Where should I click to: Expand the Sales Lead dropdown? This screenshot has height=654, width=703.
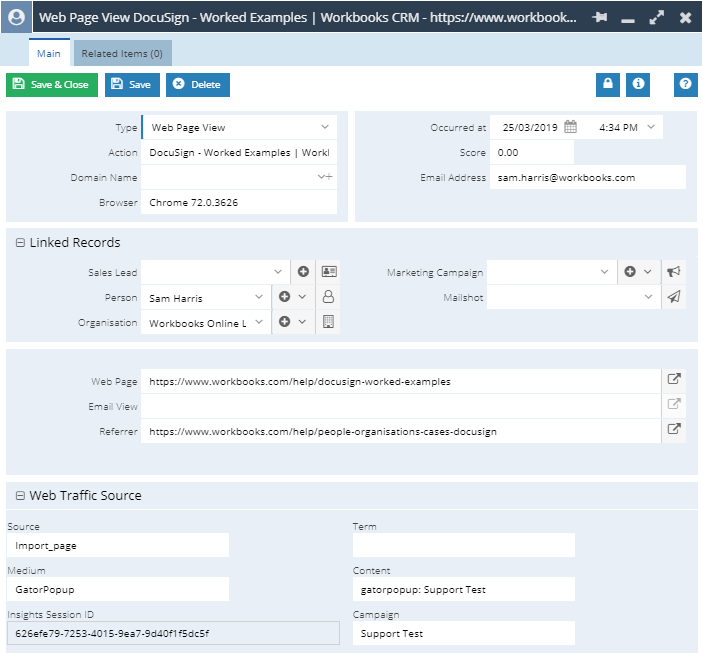point(278,272)
